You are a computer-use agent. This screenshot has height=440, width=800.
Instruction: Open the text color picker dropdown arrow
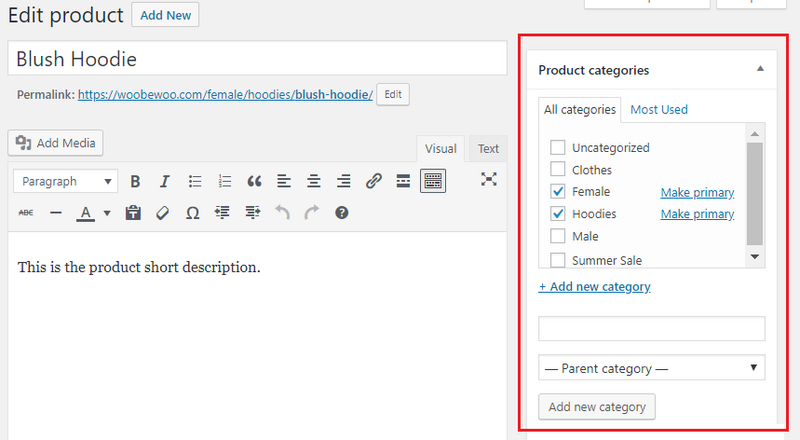click(107, 213)
